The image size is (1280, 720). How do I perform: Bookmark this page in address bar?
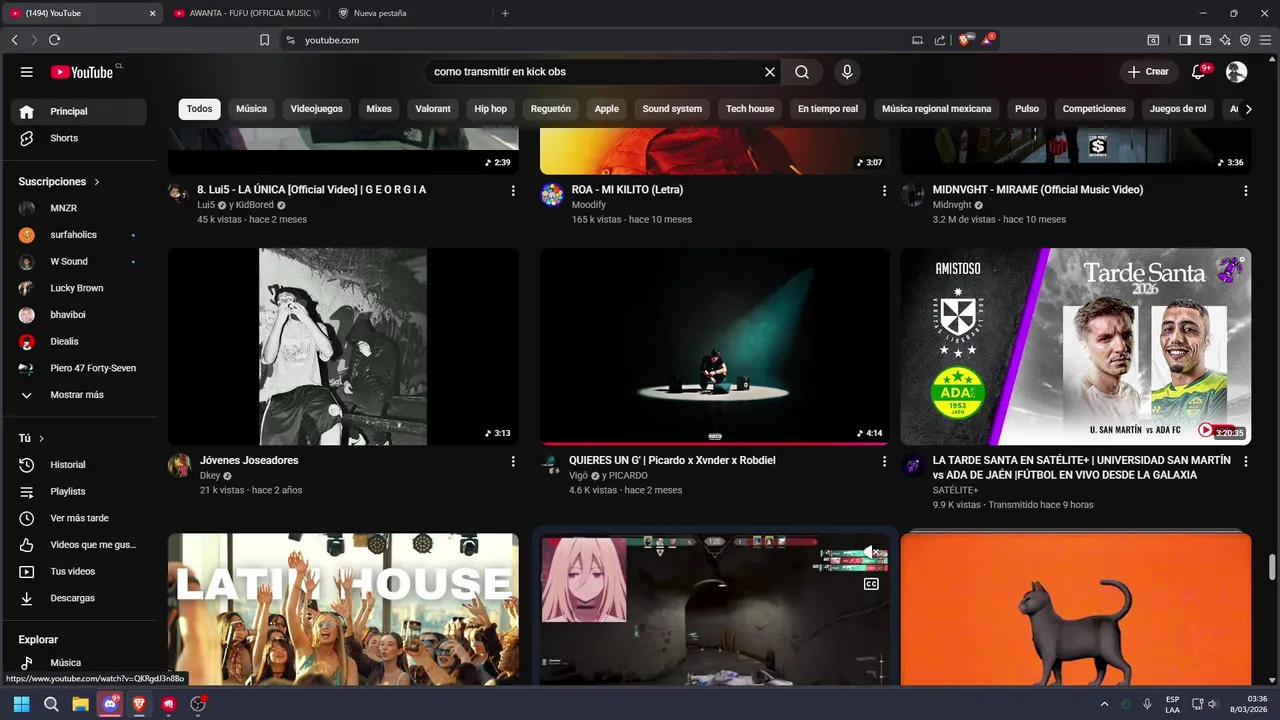coord(264,40)
